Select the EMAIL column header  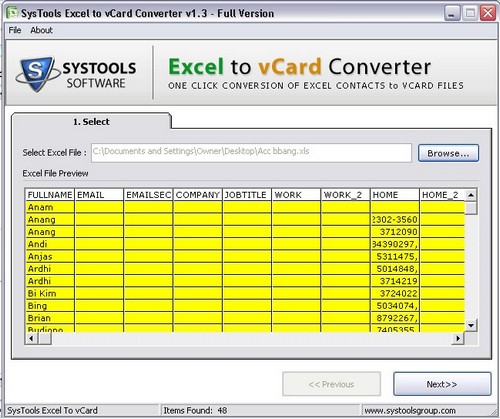99,195
